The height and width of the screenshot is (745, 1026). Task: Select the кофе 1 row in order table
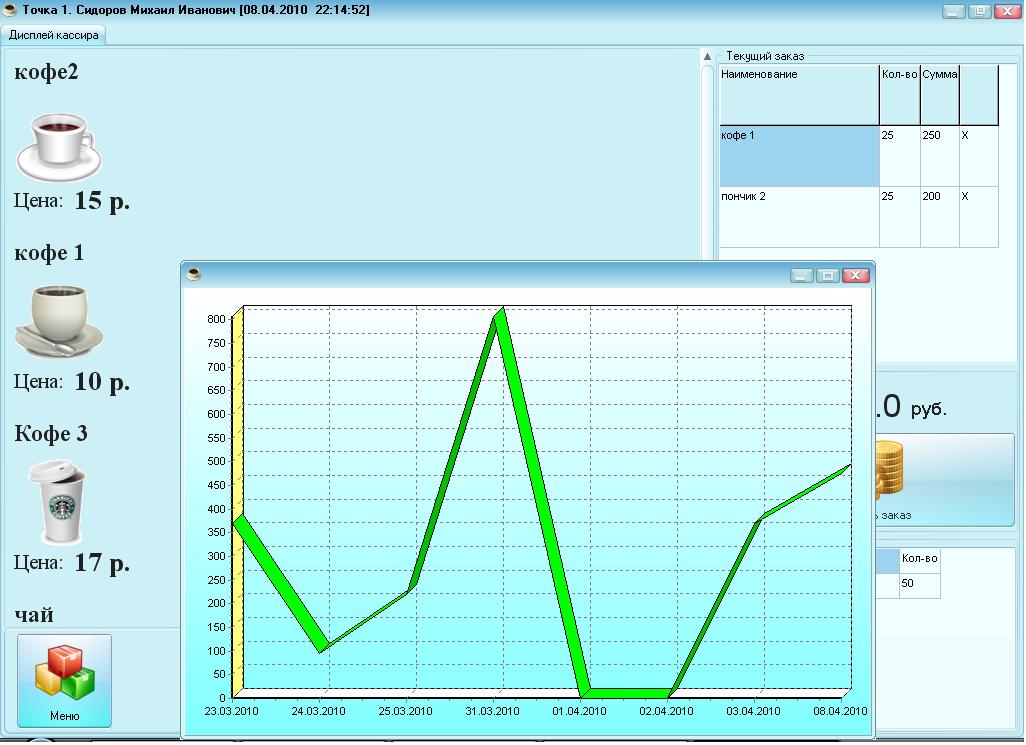[798, 155]
